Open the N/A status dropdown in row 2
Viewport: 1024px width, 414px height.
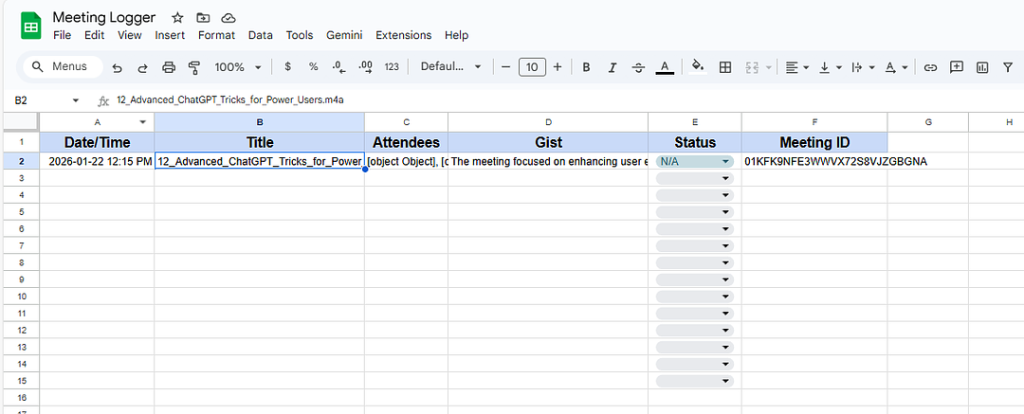695,161
